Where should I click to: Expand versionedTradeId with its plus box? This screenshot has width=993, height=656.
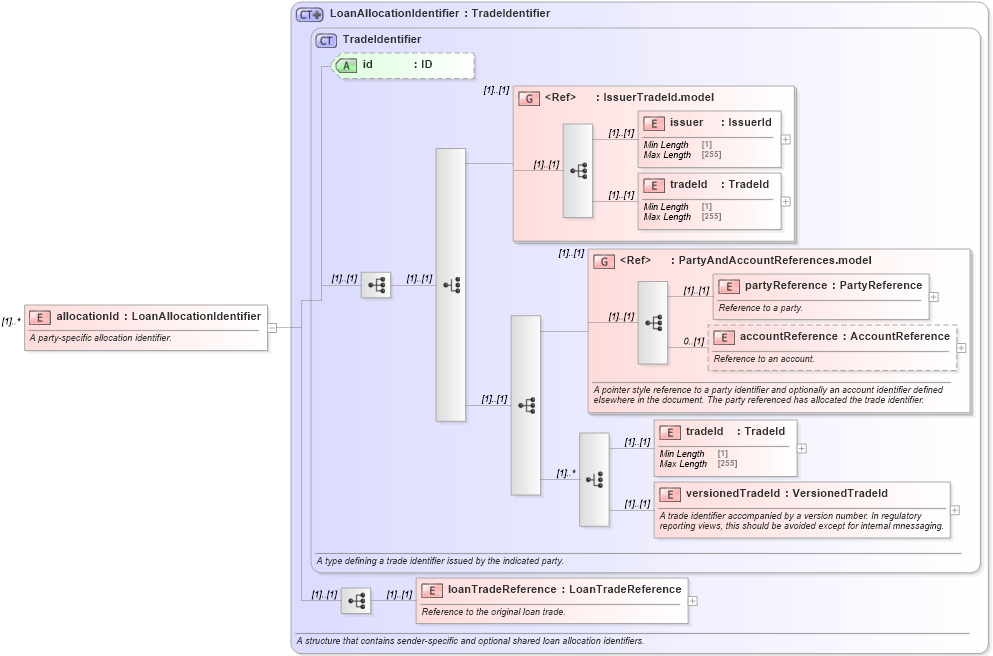955,512
